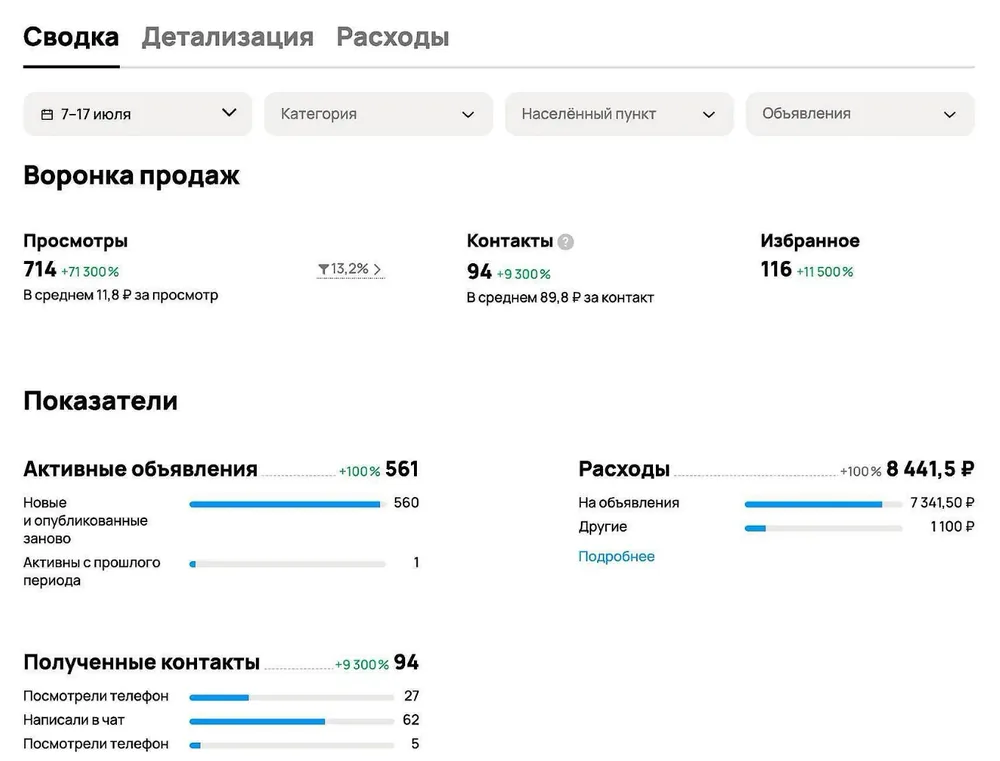Image resolution: width=1000 pixels, height=761 pixels.
Task: Expand the Населённый пункт dropdown
Action: (619, 114)
